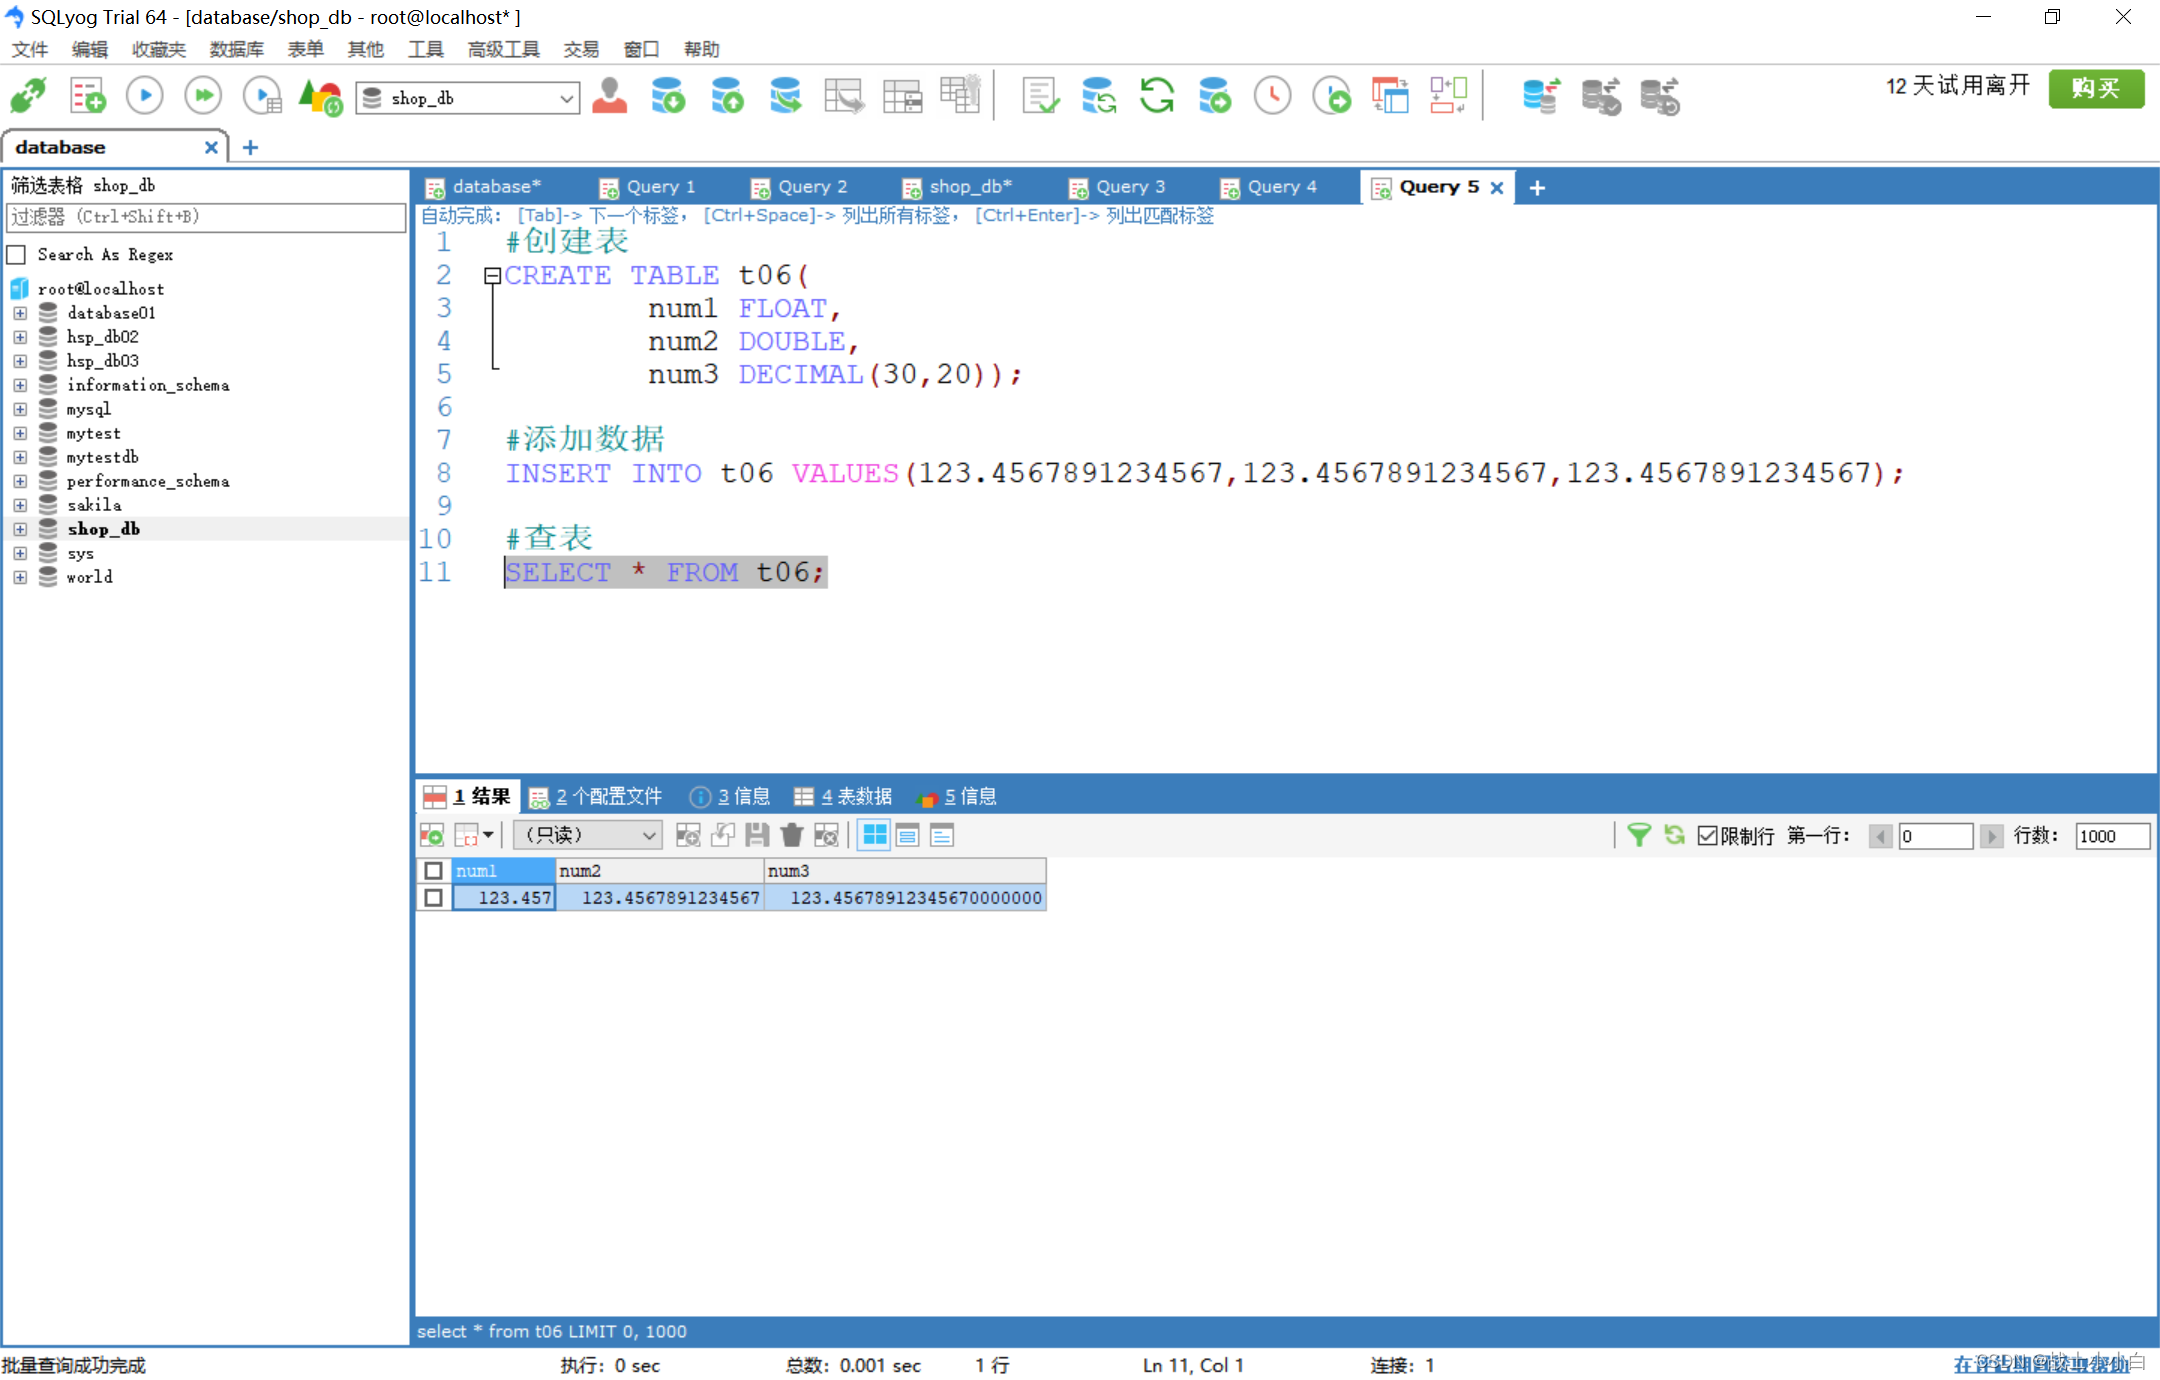Click the 购买 buy button

pyautogui.click(x=2095, y=88)
